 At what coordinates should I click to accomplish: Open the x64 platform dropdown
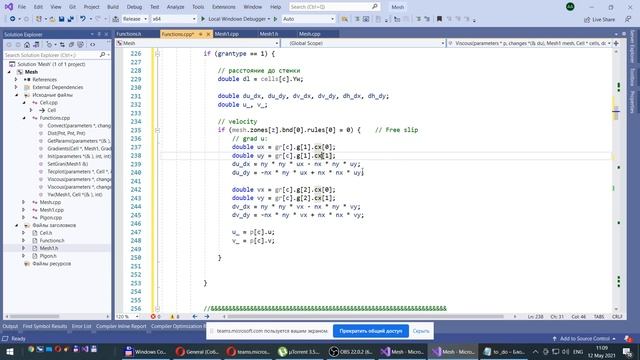pos(173,19)
